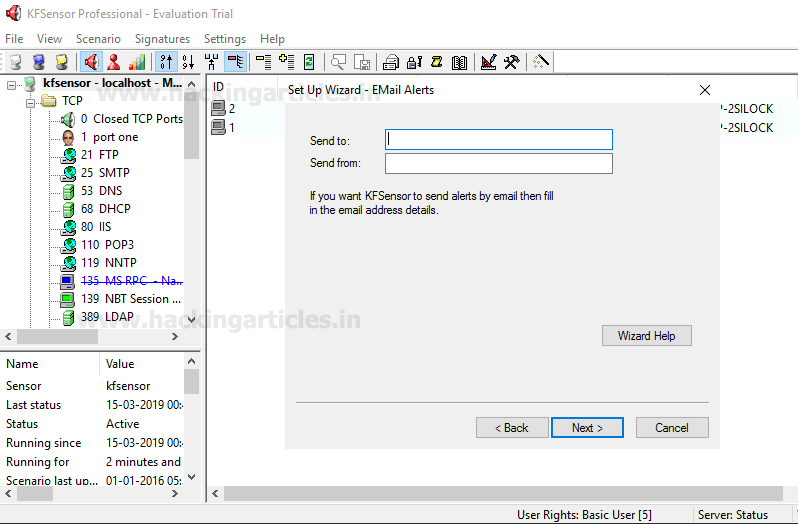Collapse the kfsensor - localhost root node
Screen dimensions: 798x524
[x=12, y=84]
